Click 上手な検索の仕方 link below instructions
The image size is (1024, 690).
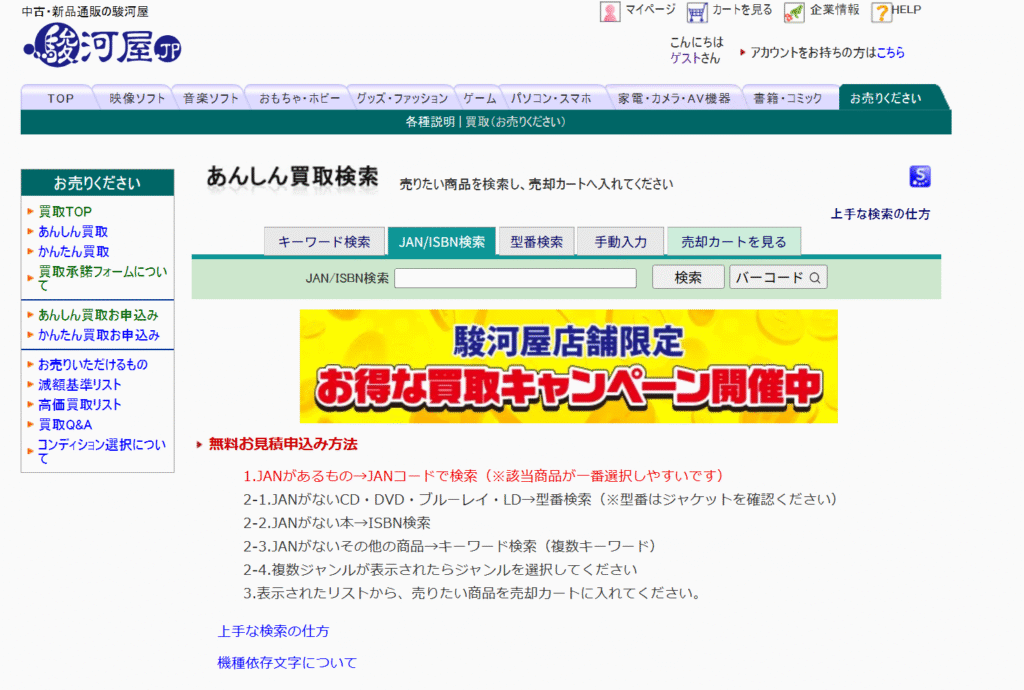(x=273, y=631)
